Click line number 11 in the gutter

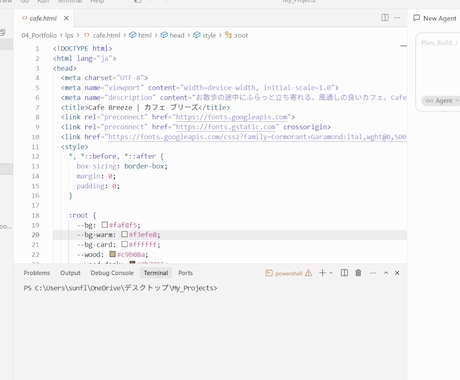click(x=36, y=147)
